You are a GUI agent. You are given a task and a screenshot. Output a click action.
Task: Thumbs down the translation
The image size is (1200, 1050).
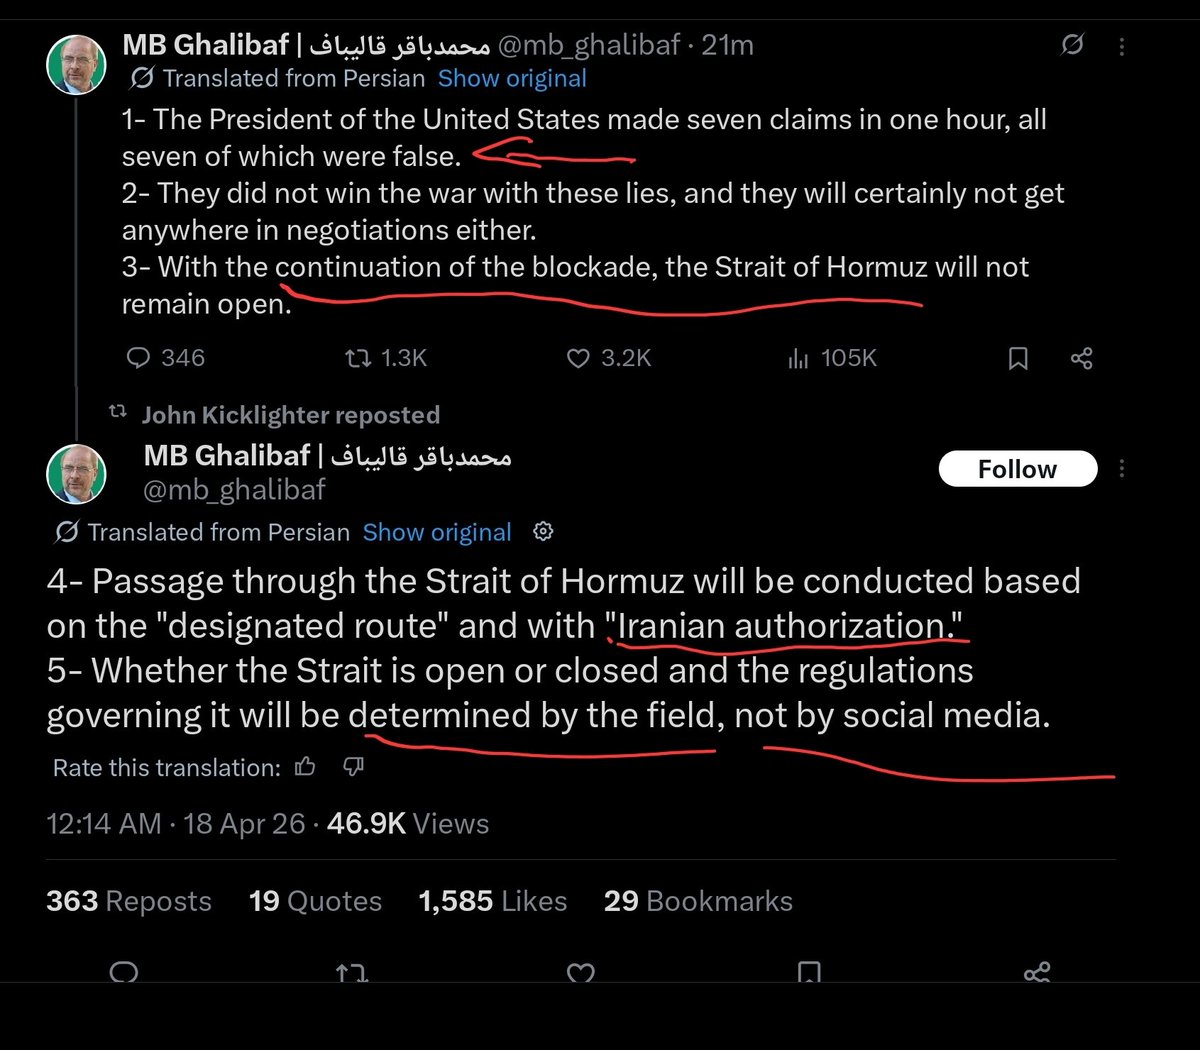pyautogui.click(x=353, y=767)
